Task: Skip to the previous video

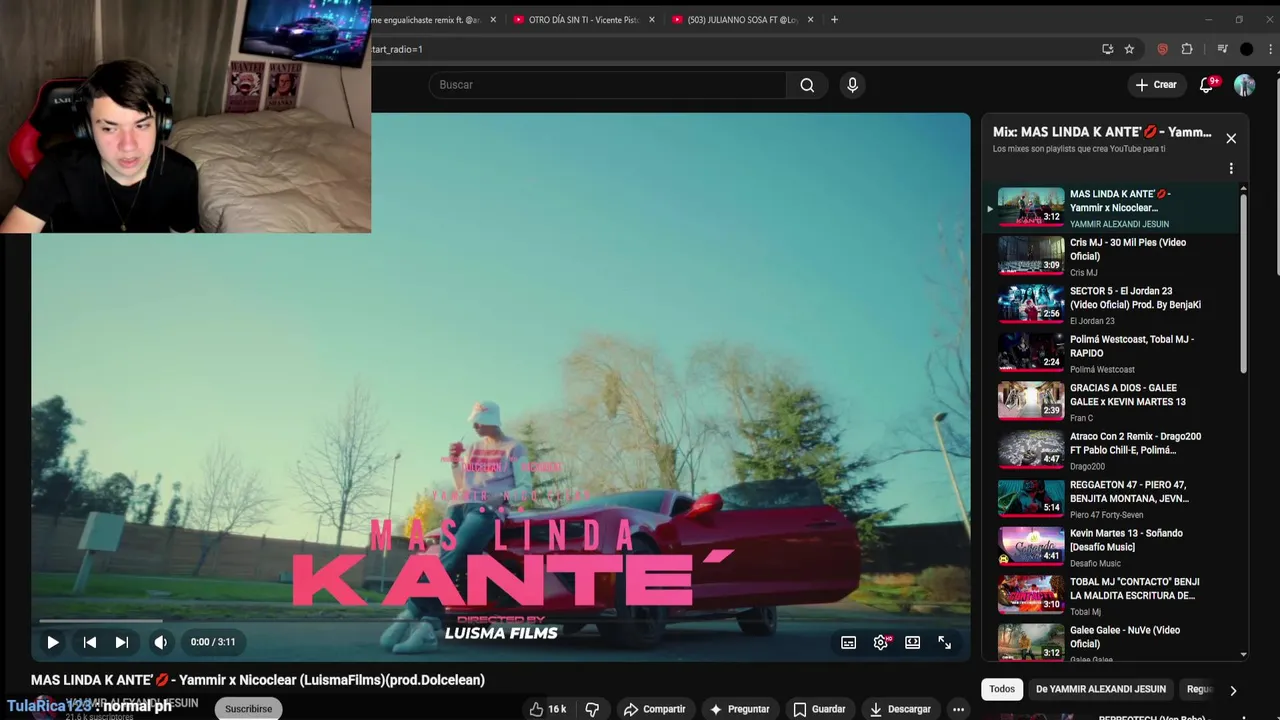Action: point(90,642)
